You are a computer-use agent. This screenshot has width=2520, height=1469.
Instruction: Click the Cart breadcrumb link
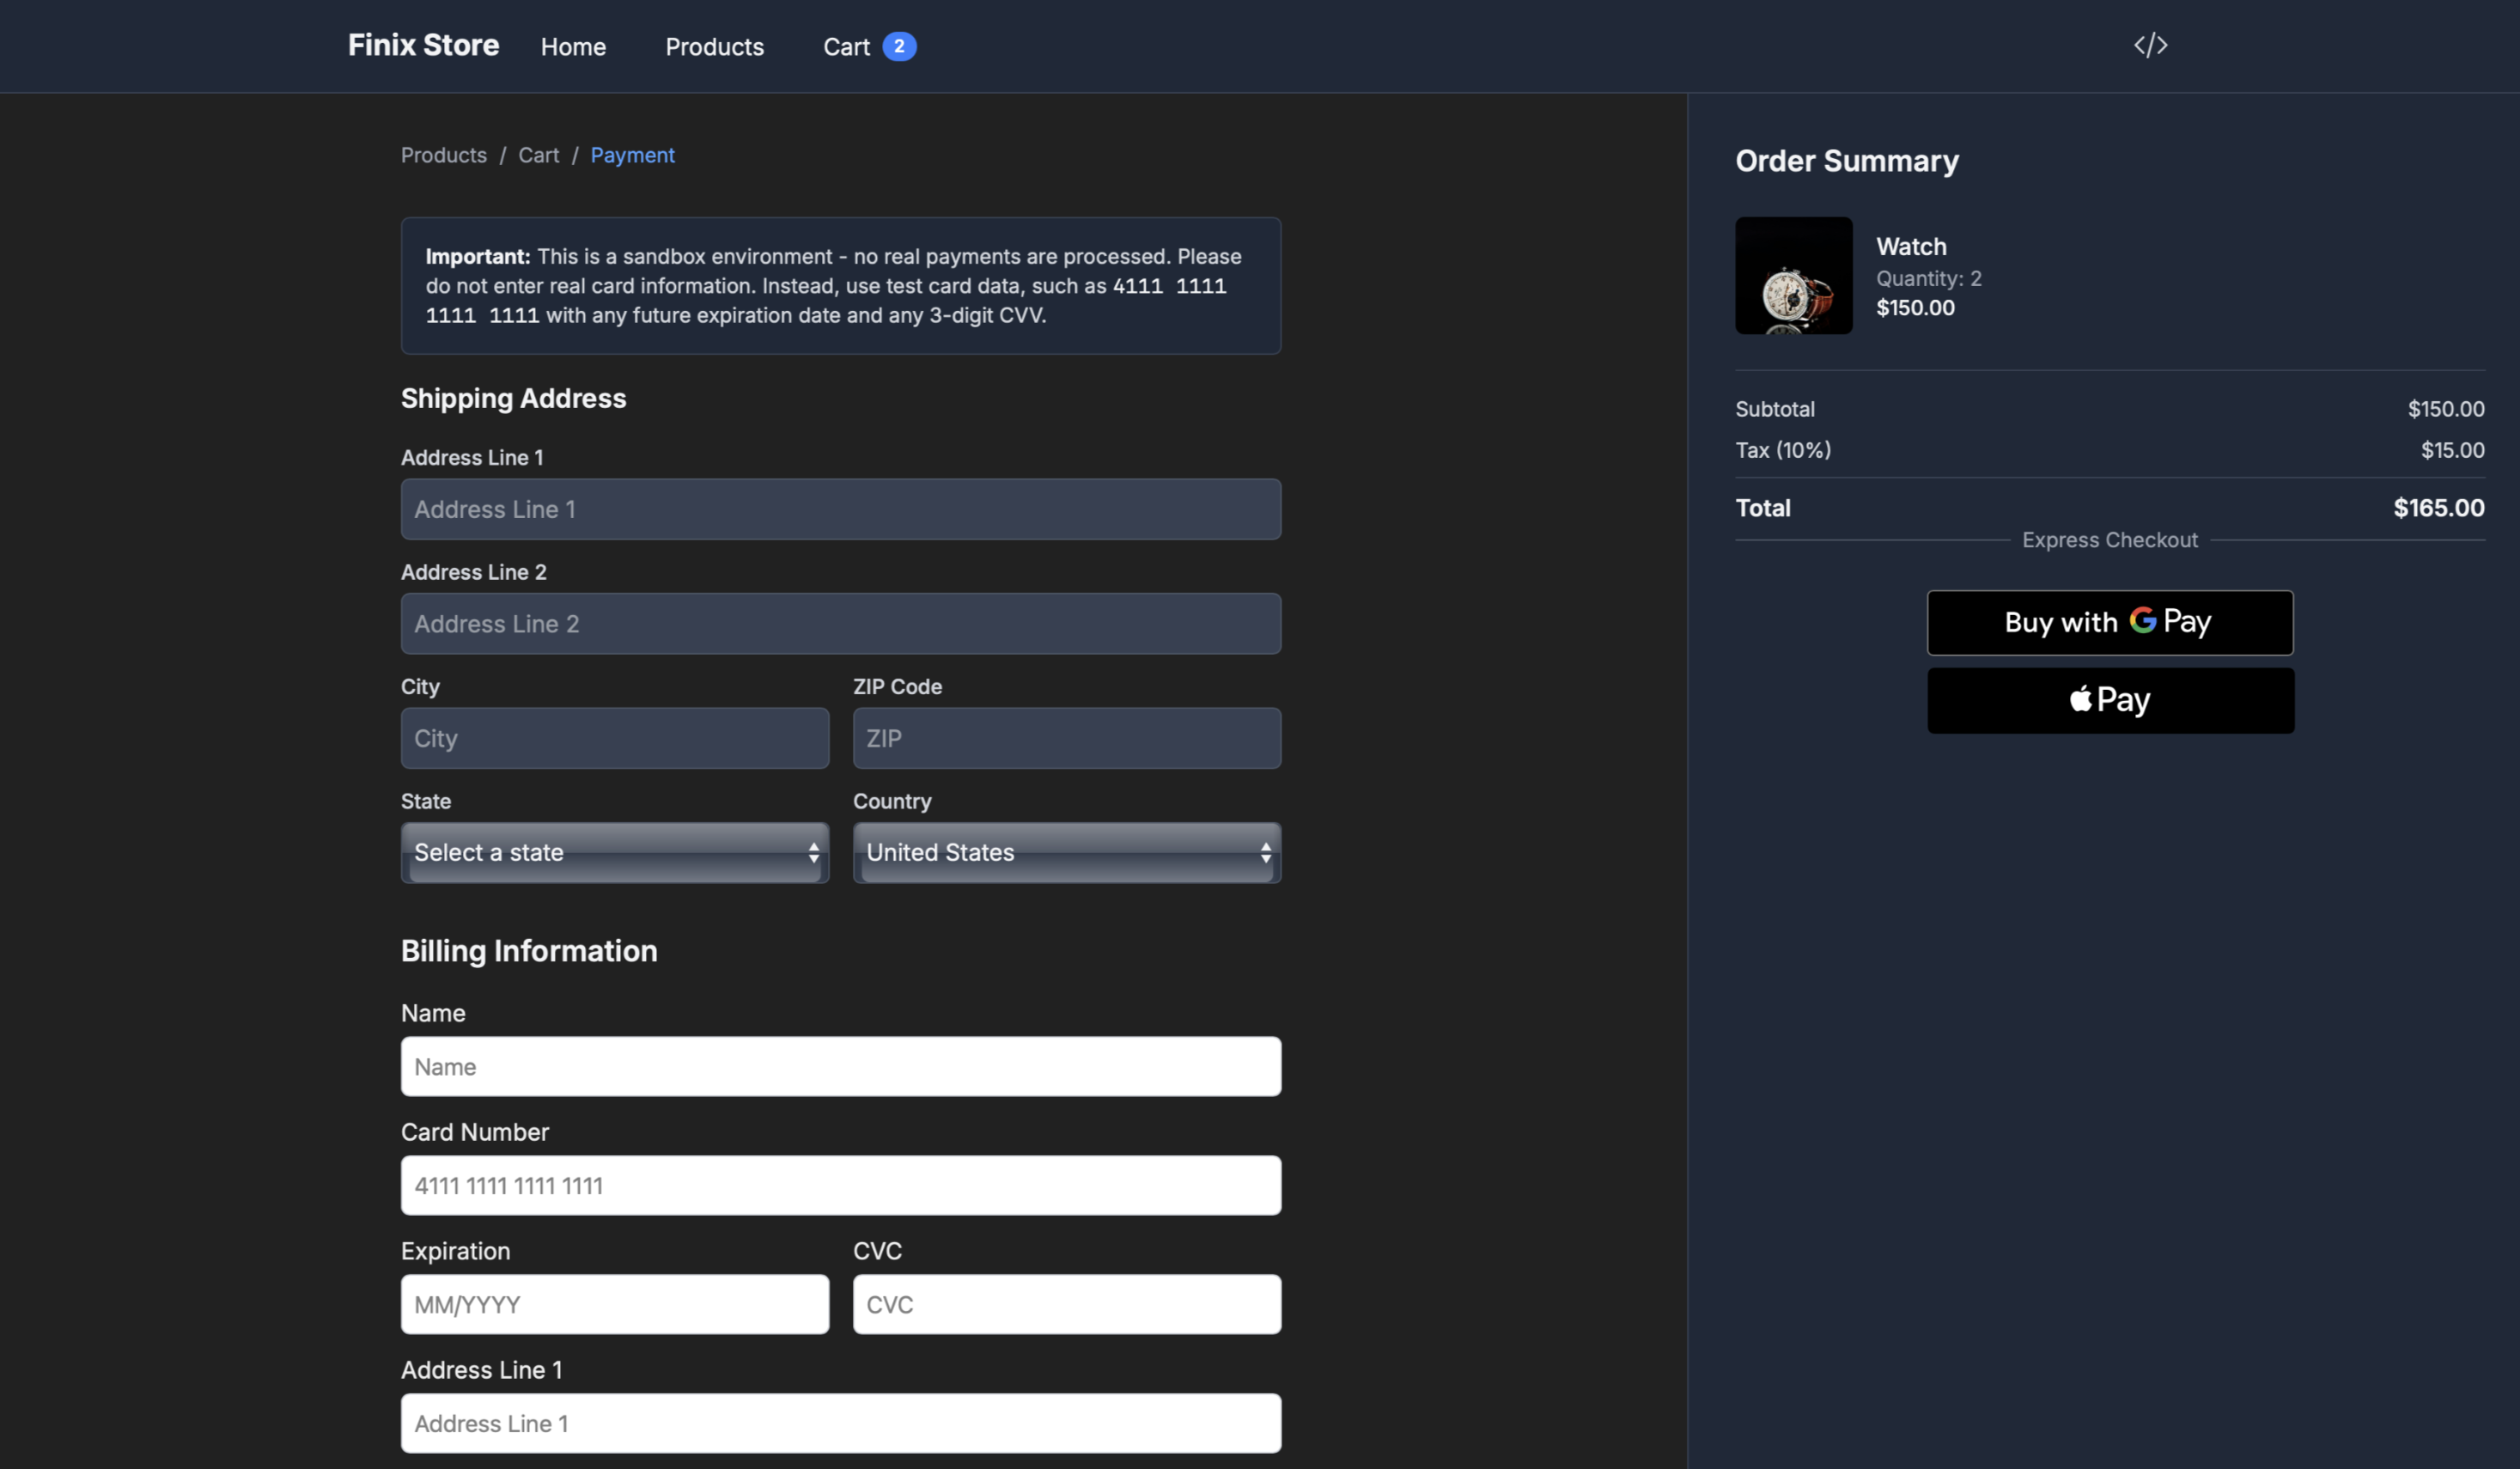tap(538, 155)
